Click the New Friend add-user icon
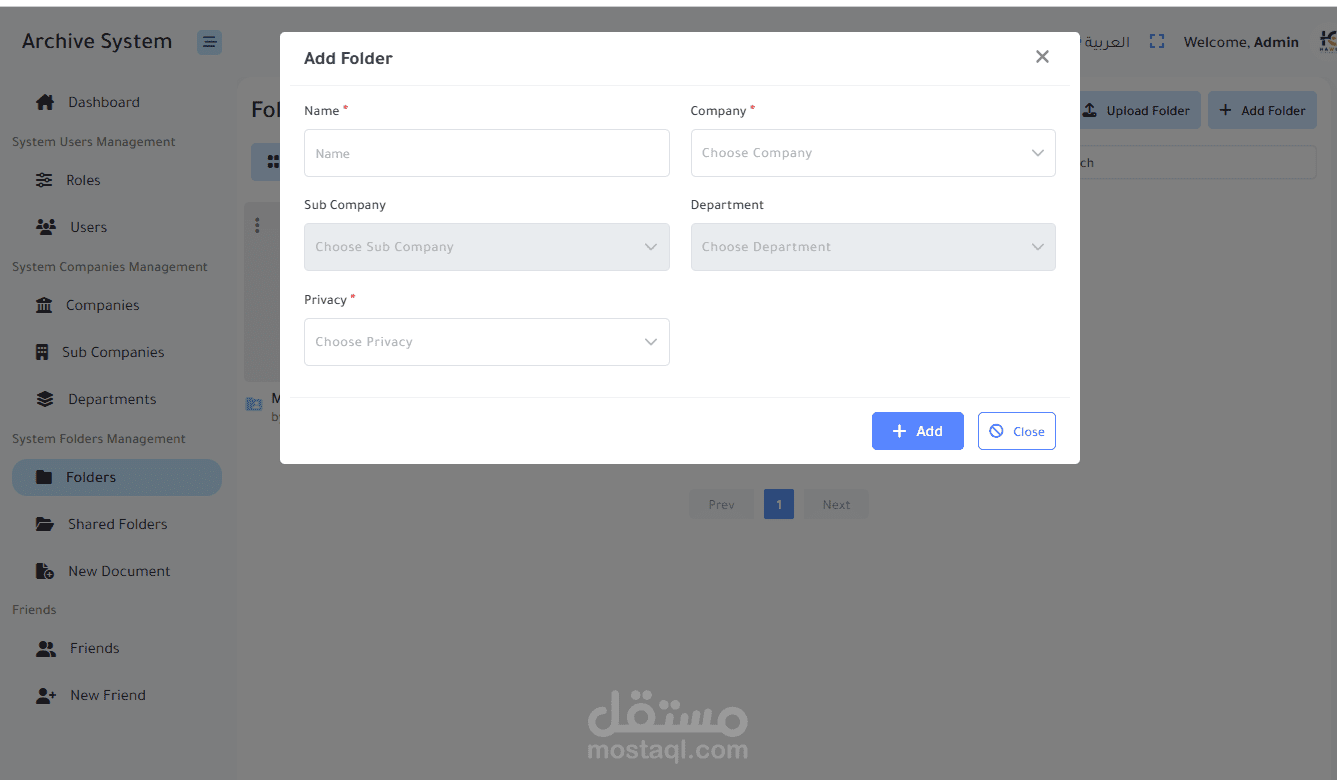The image size is (1337, 780). (46, 695)
